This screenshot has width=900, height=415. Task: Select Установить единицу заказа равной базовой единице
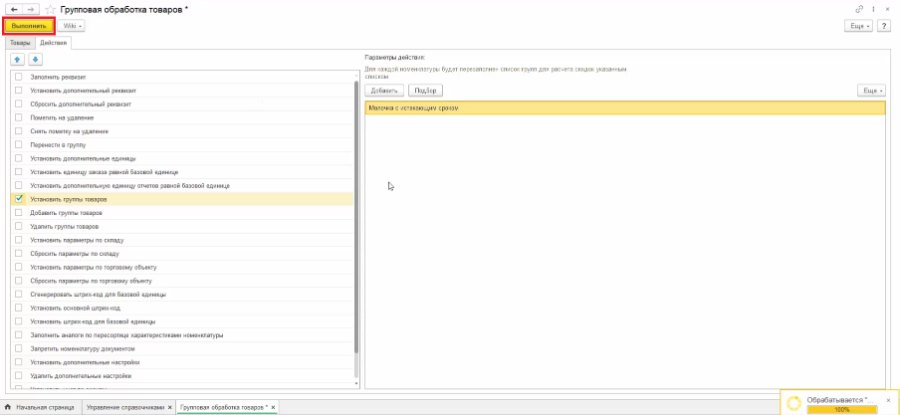tap(104, 172)
